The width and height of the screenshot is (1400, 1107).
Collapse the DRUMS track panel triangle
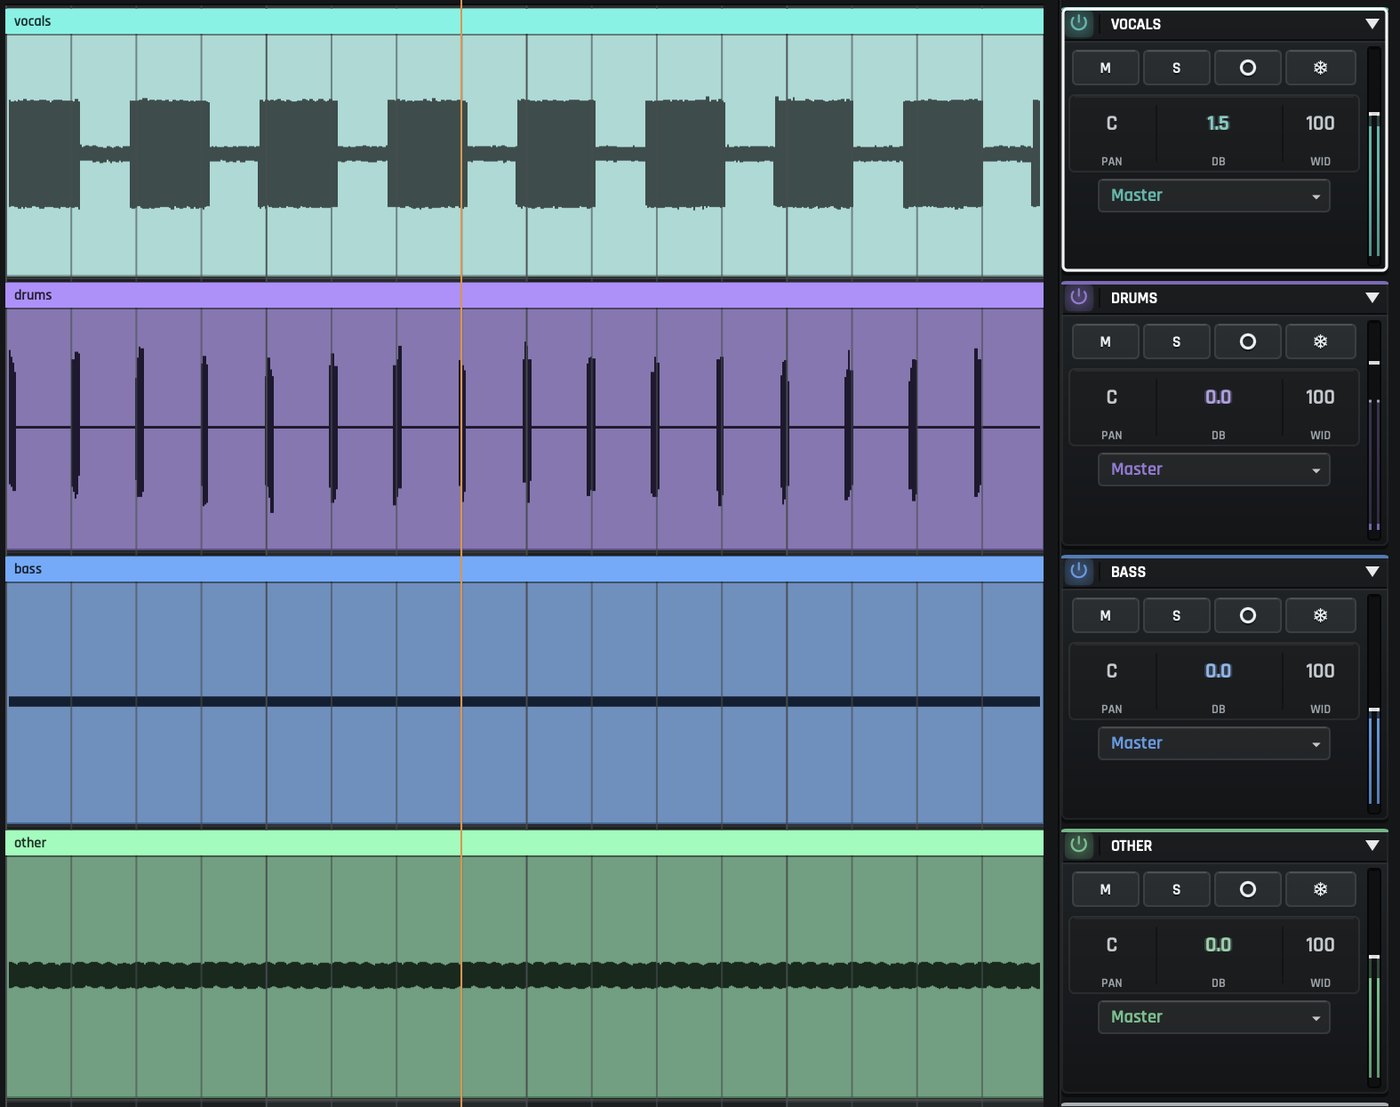click(x=1372, y=298)
